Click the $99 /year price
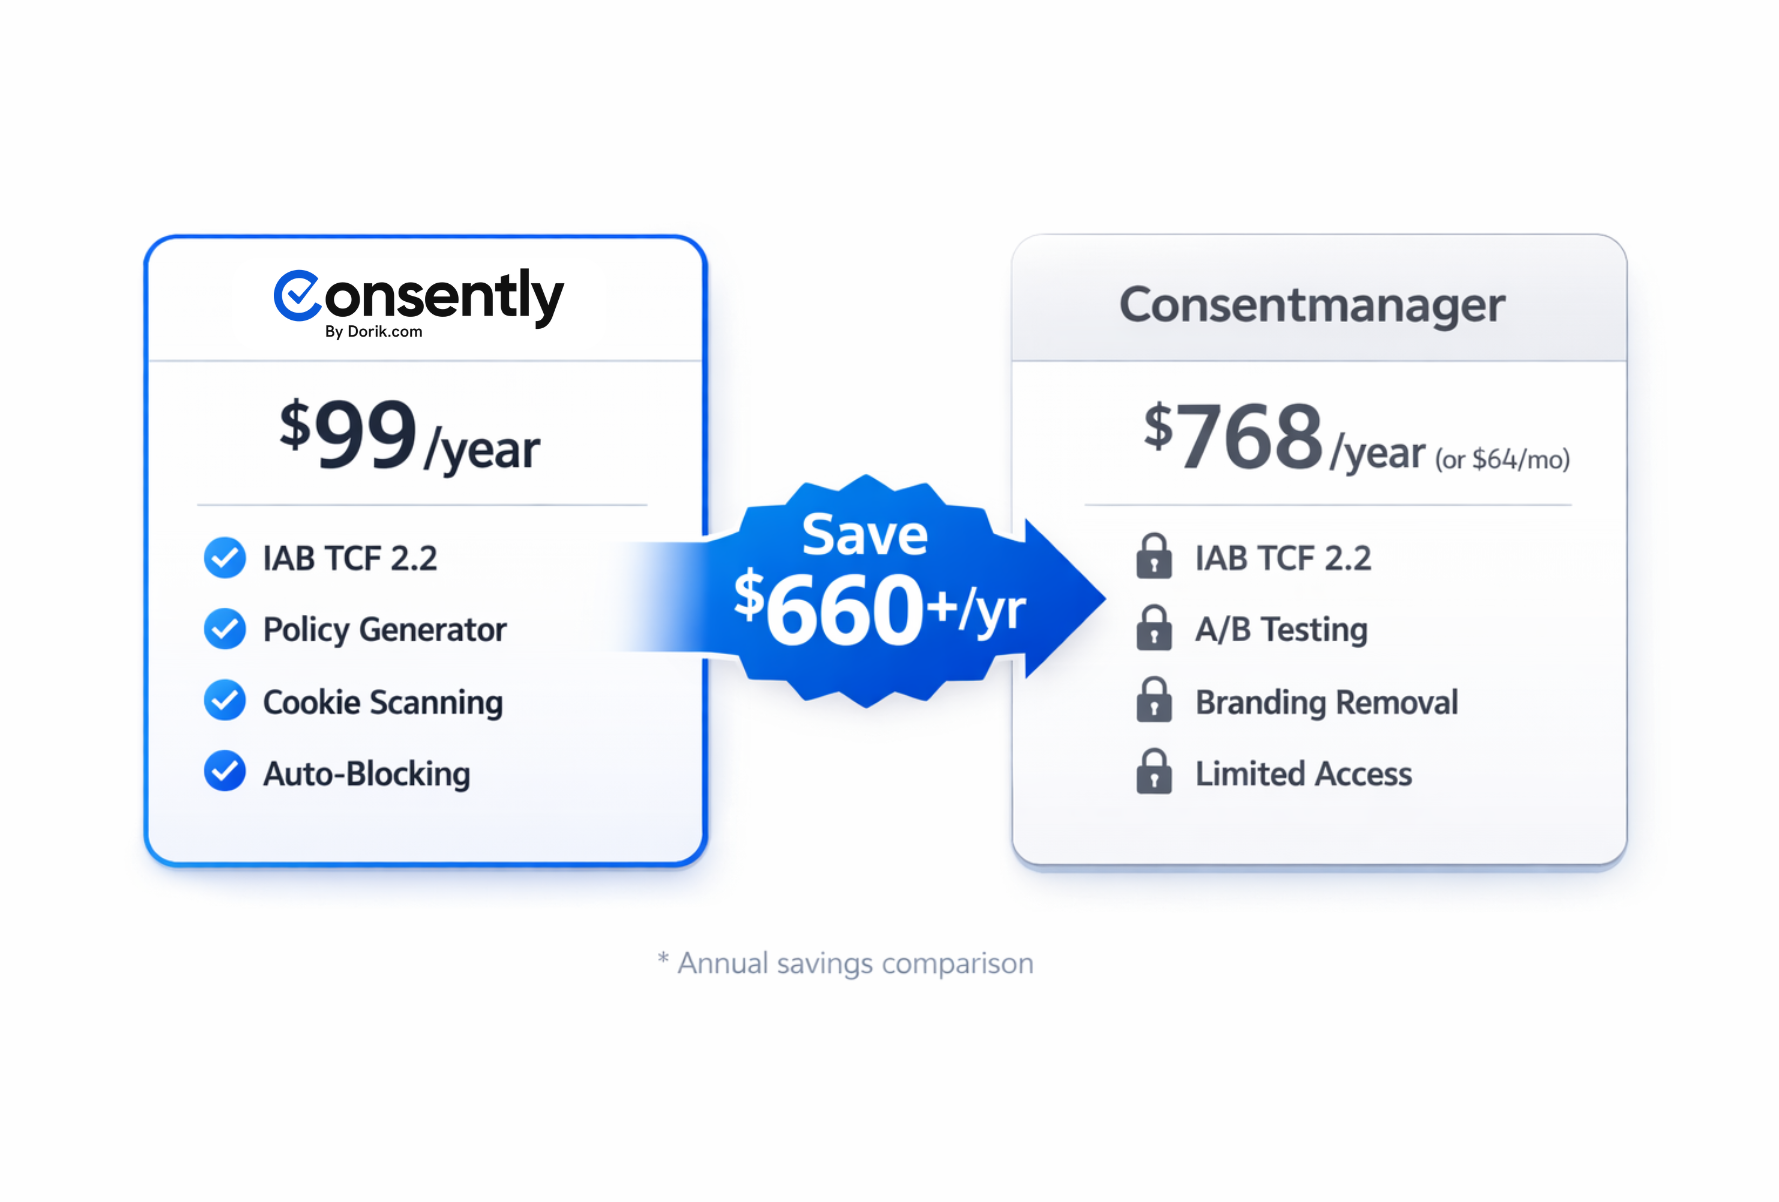 pos(409,436)
